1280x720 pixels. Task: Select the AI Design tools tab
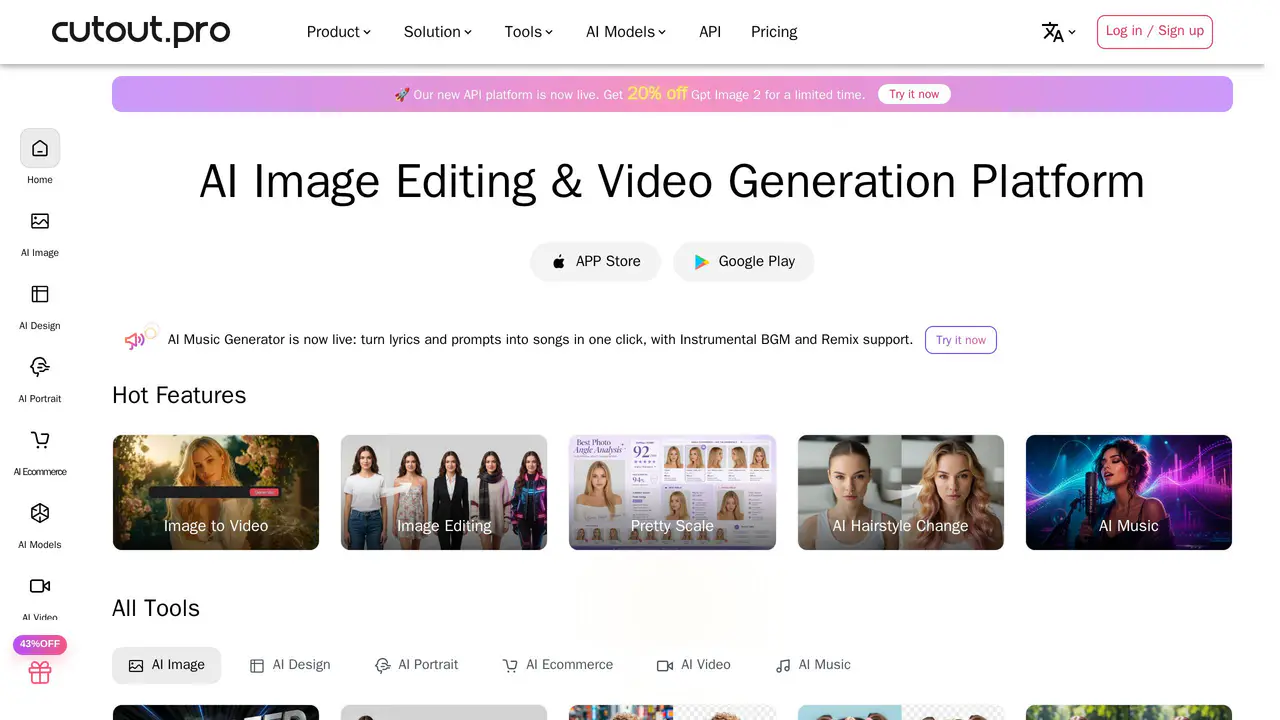click(290, 665)
